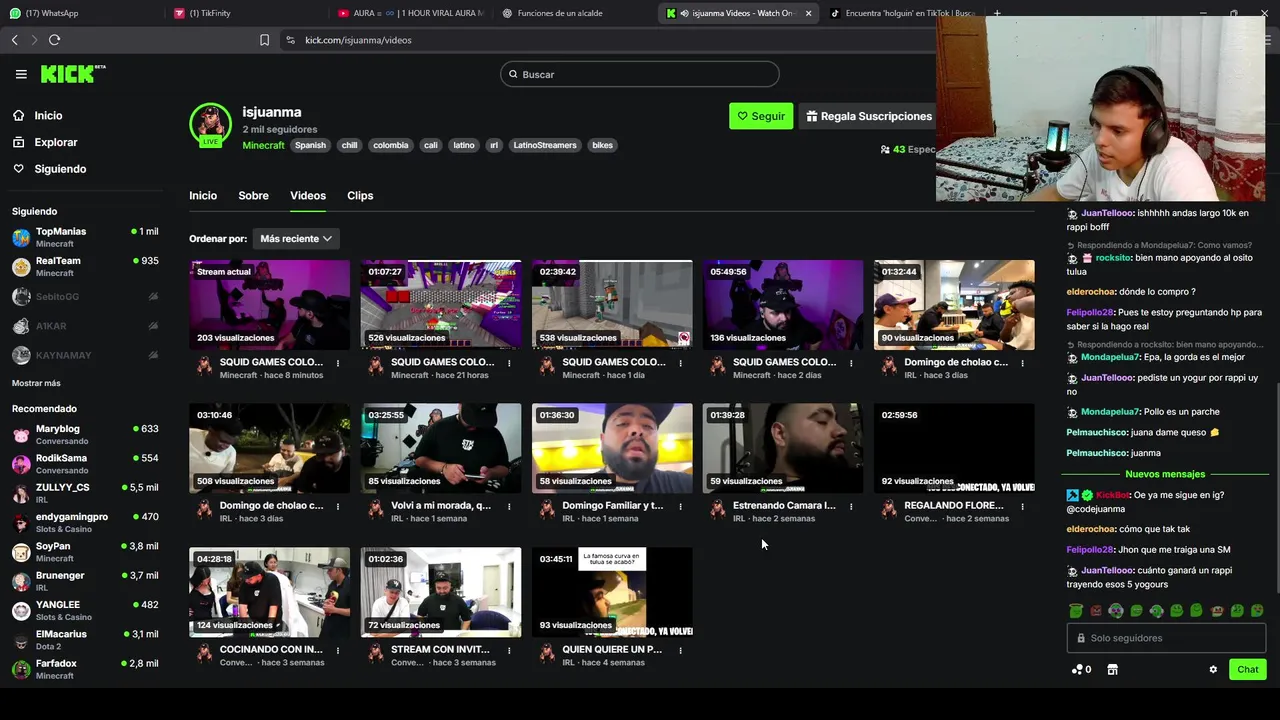Open options menu for hace 1 día video
The width and height of the screenshot is (1280, 720).
click(680, 363)
